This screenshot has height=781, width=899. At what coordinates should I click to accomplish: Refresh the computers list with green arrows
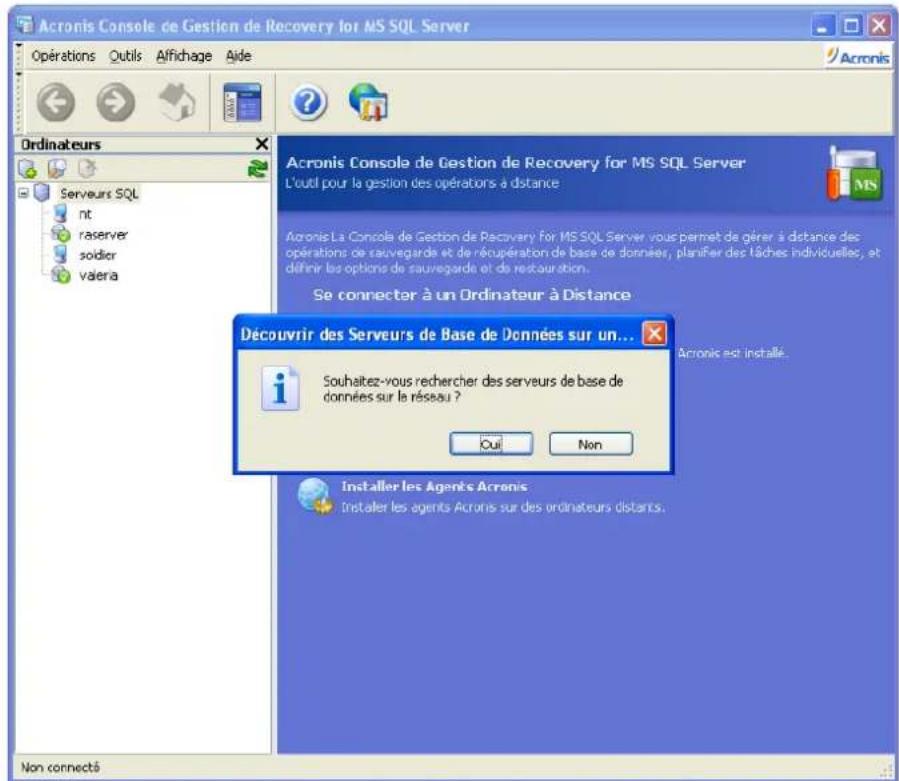point(257,169)
